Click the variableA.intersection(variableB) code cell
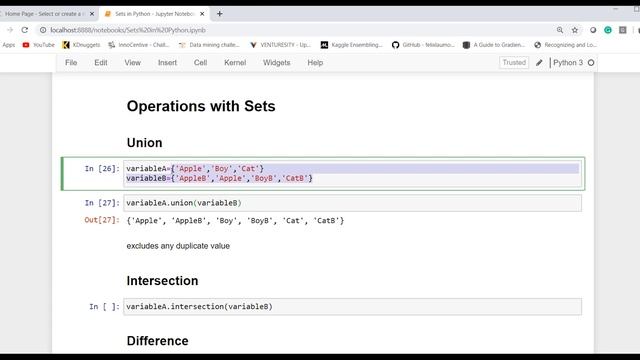This screenshot has width=640, height=360. [x=353, y=307]
